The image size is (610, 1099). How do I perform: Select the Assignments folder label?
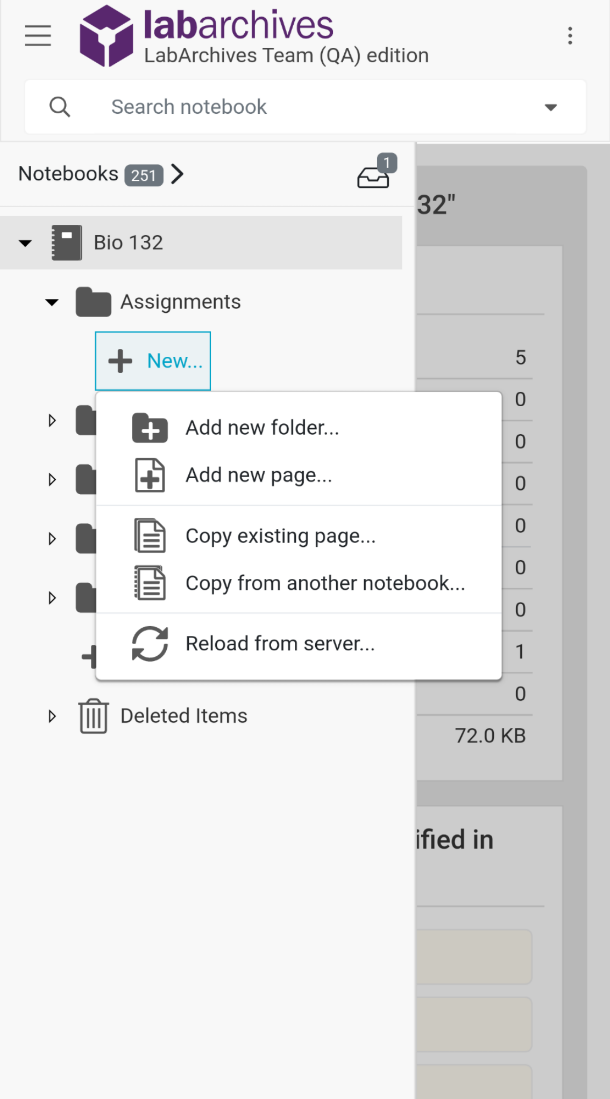[180, 301]
